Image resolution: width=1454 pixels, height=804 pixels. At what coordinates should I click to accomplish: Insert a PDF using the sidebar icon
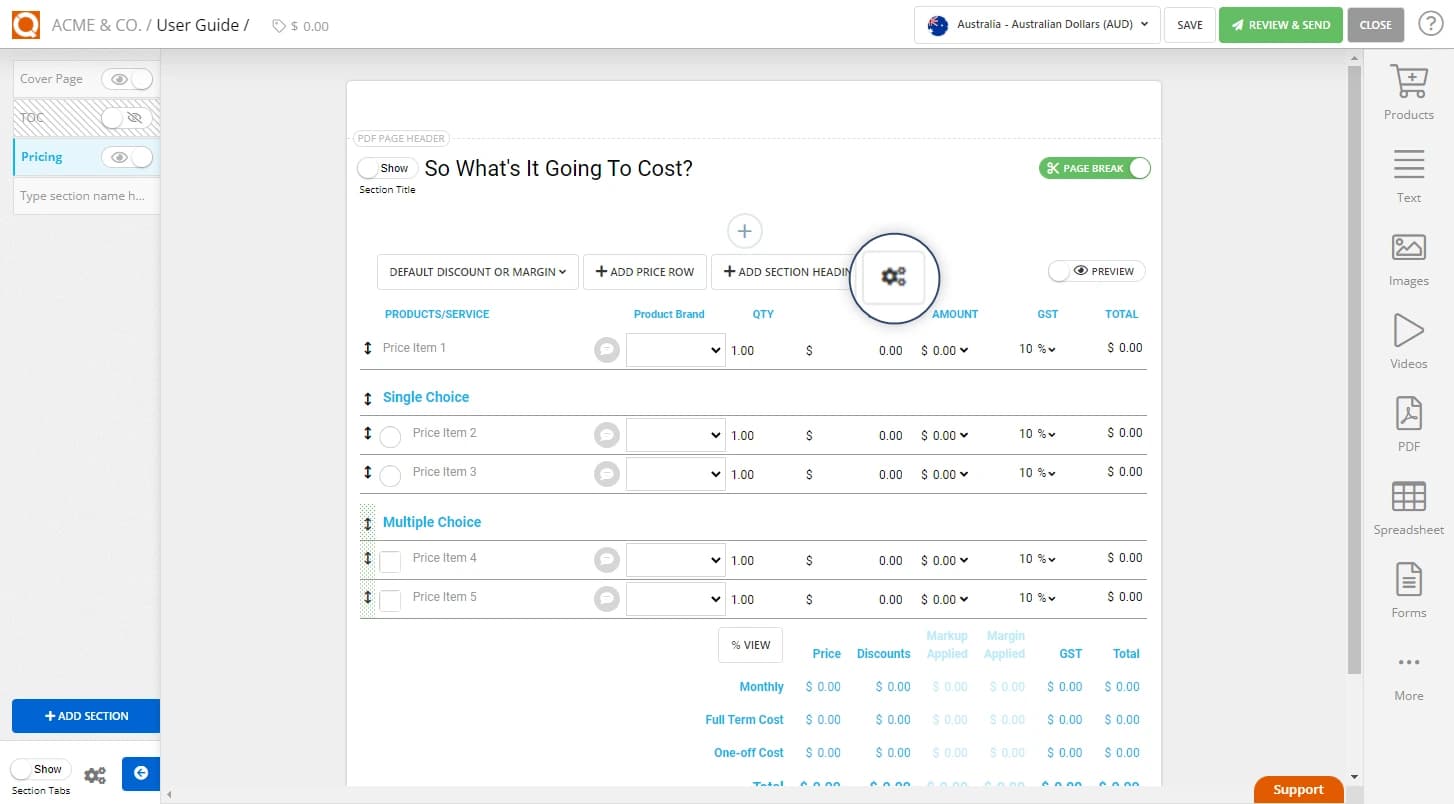click(x=1408, y=422)
